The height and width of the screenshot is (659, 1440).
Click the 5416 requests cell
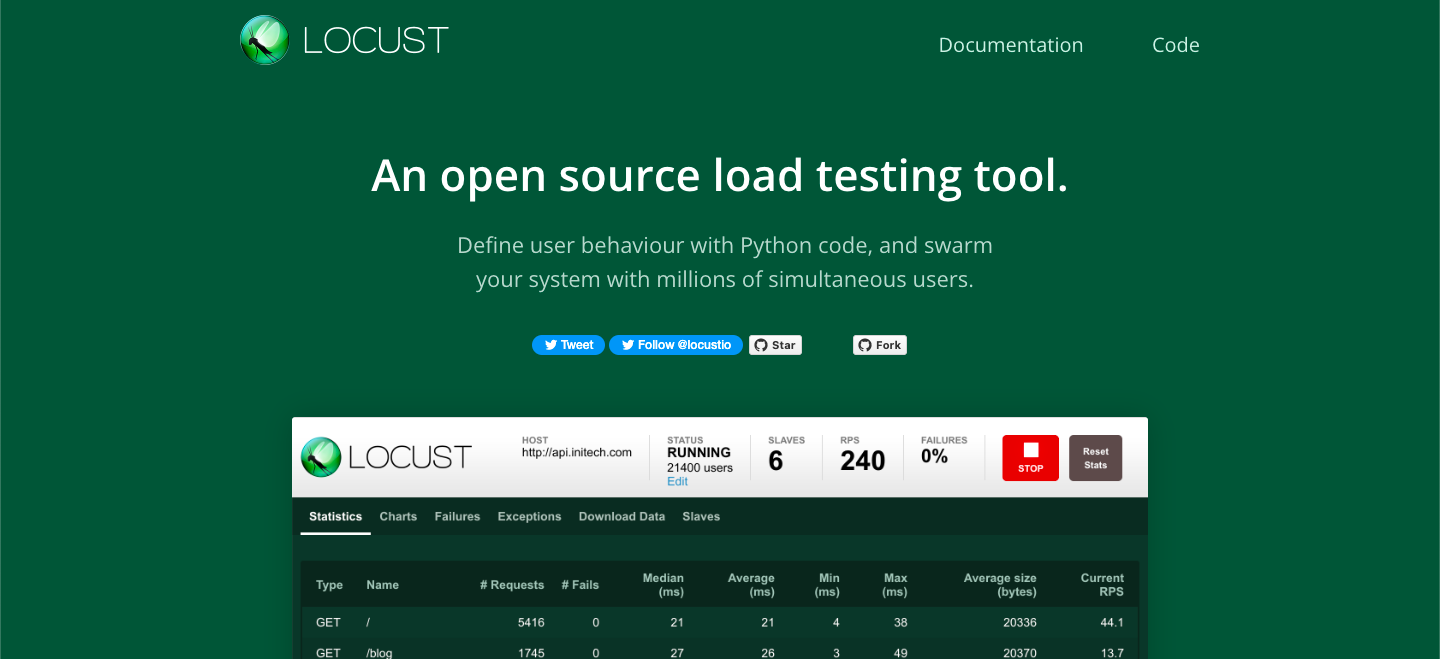531,622
